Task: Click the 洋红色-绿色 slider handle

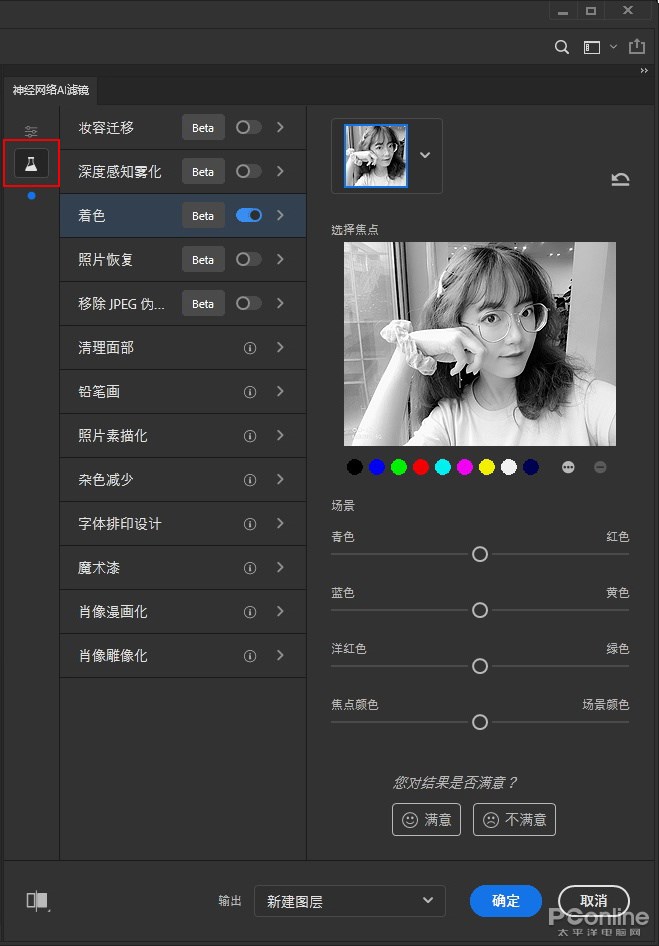Action: 480,666
